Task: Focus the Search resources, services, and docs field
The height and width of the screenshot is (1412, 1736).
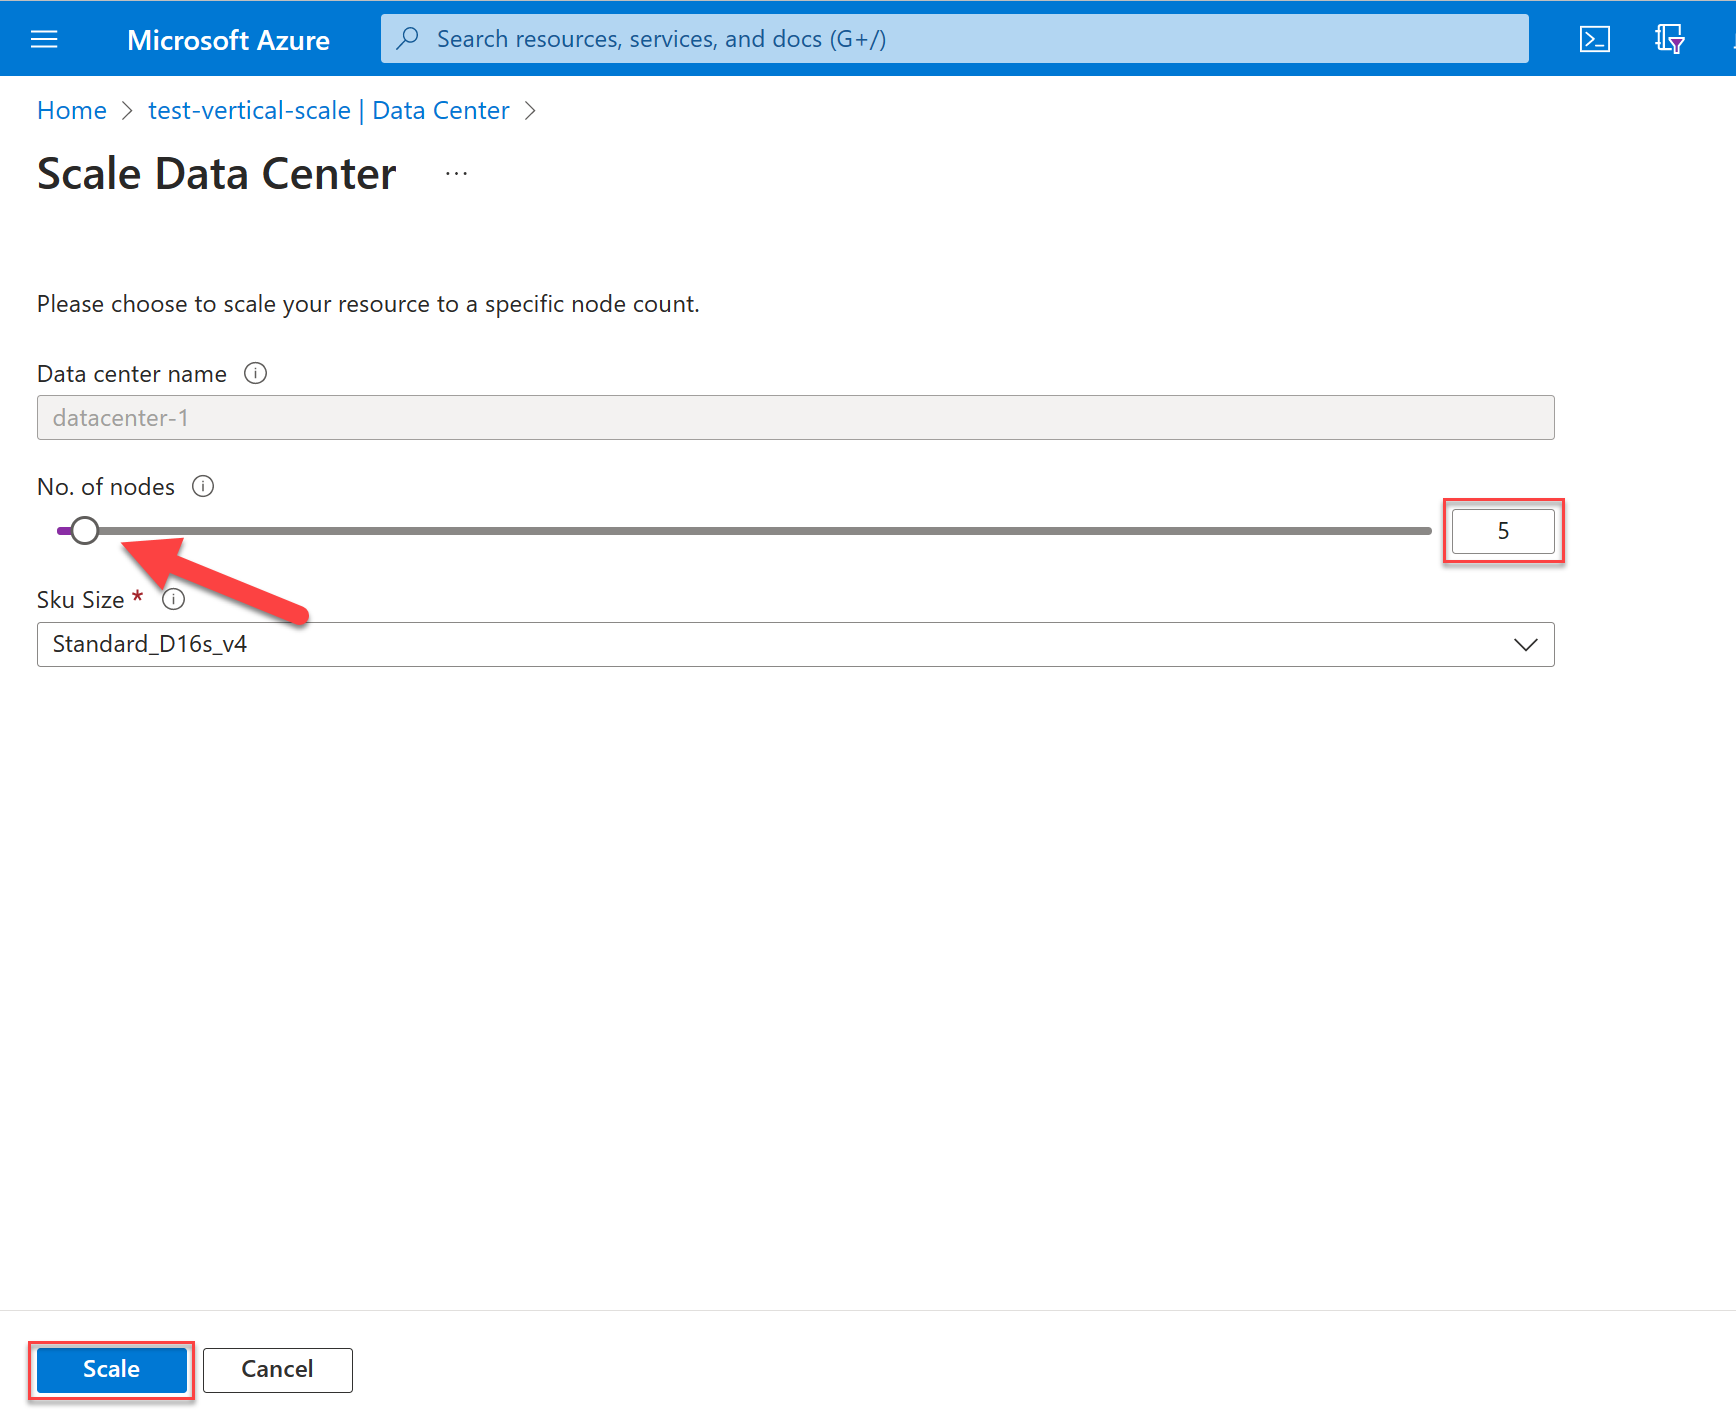Action: tap(960, 39)
